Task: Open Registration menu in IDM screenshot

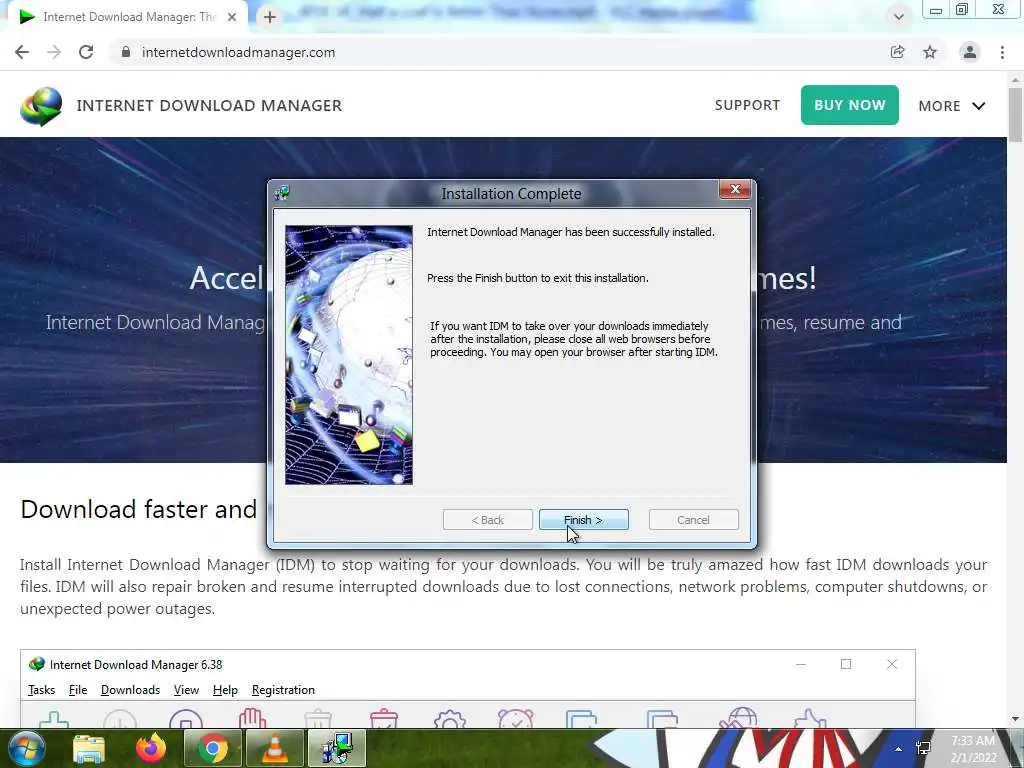Action: click(283, 690)
